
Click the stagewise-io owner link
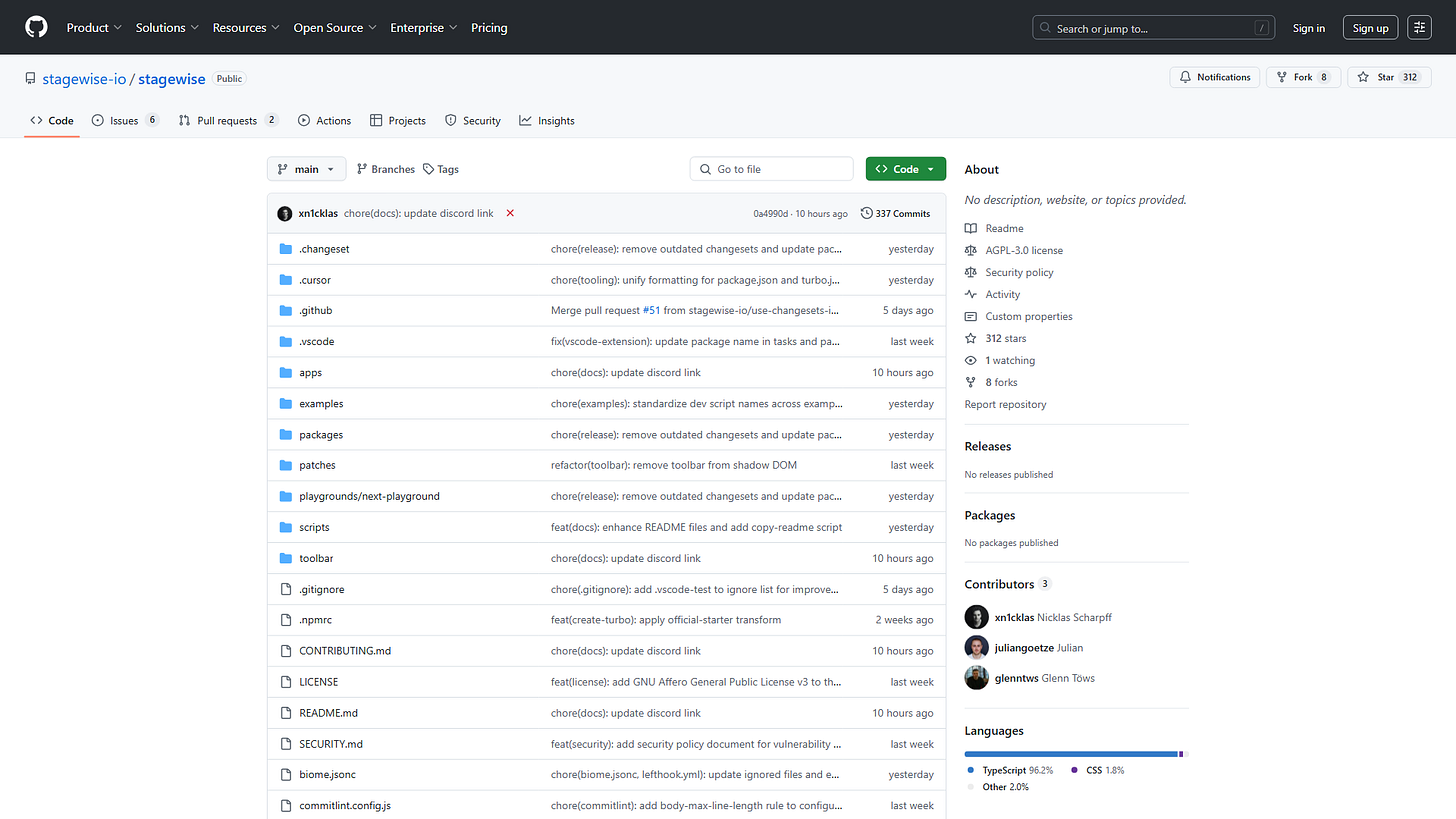pyautogui.click(x=86, y=78)
